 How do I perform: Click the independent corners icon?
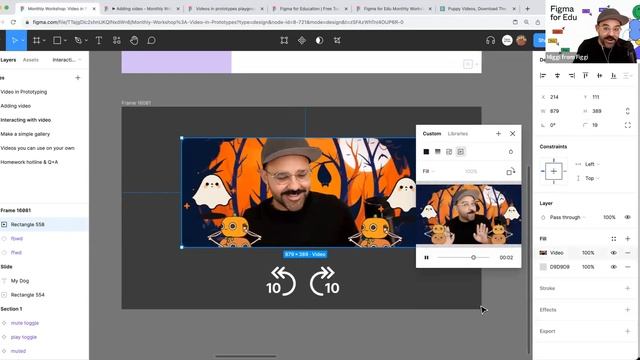628,125
